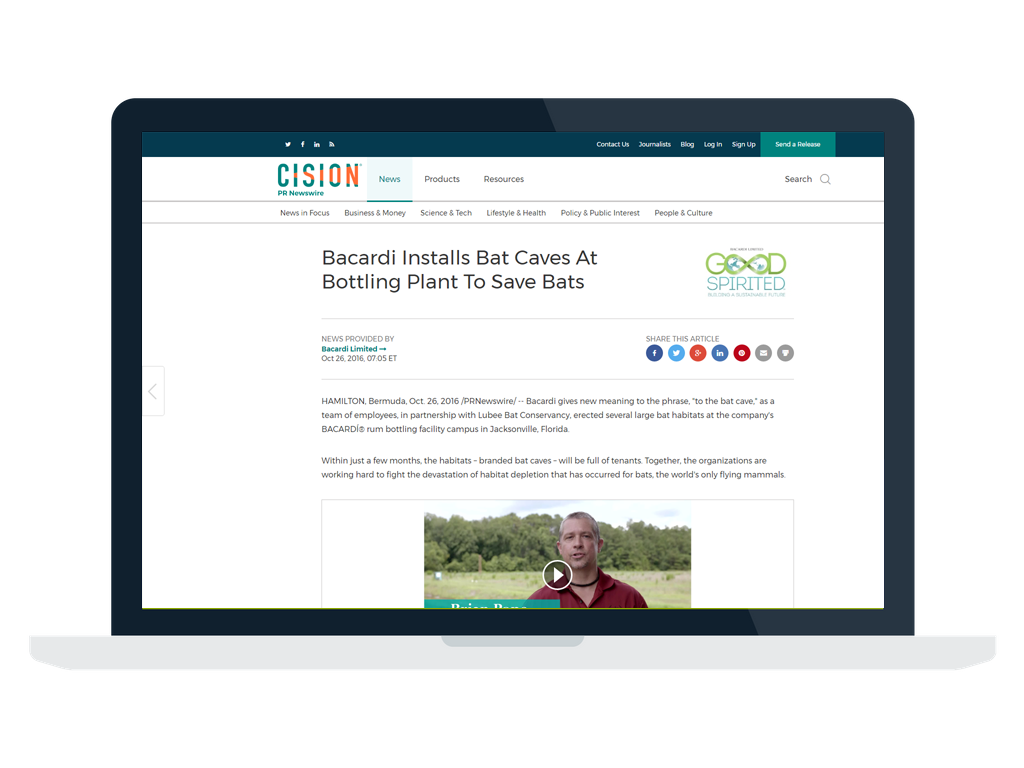Viewport: 1024px width, 768px height.
Task: Share the article via the email icon
Action: pyautogui.click(x=764, y=353)
